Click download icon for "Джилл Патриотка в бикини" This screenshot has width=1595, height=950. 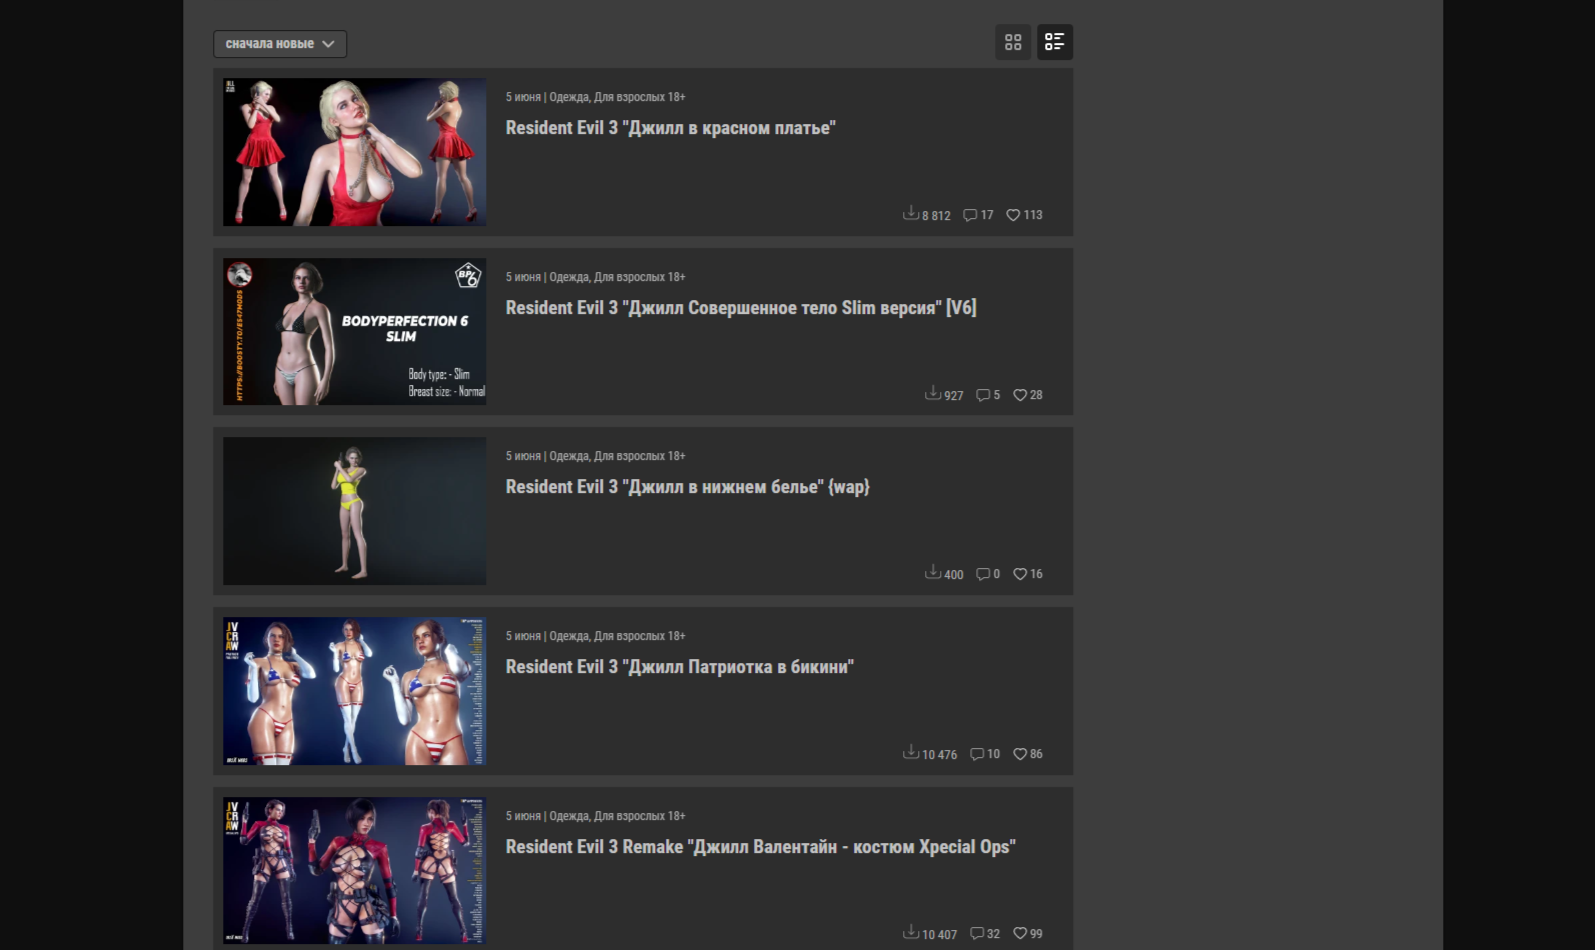911,753
